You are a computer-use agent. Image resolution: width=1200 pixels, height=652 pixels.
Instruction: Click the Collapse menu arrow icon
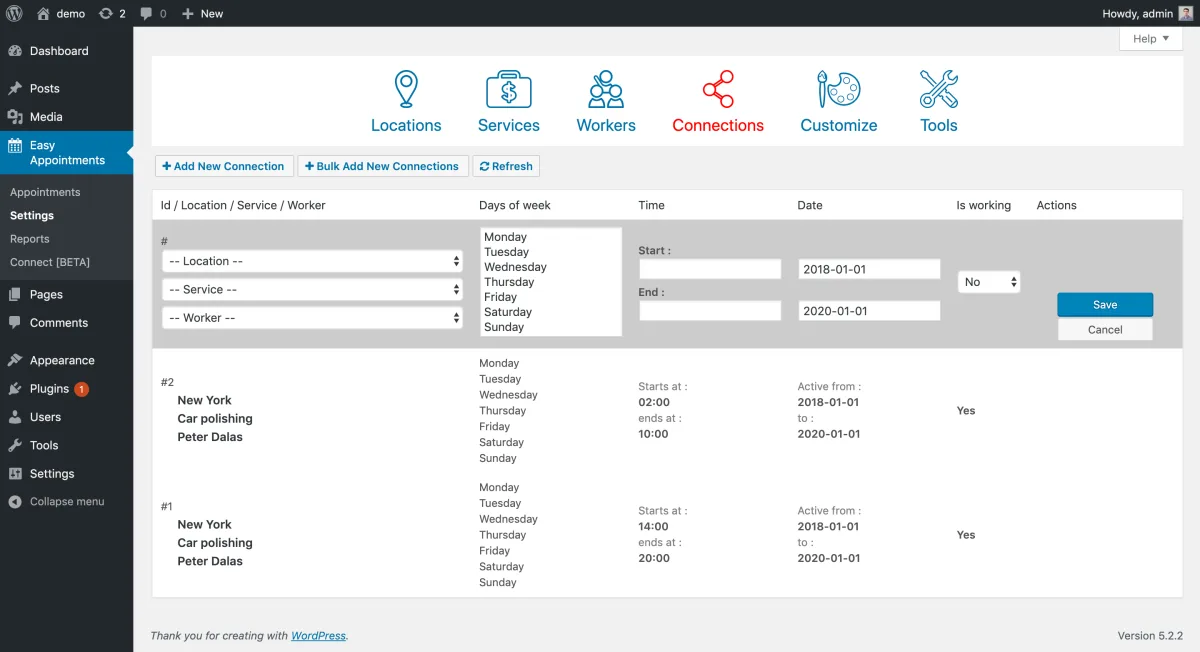15,502
